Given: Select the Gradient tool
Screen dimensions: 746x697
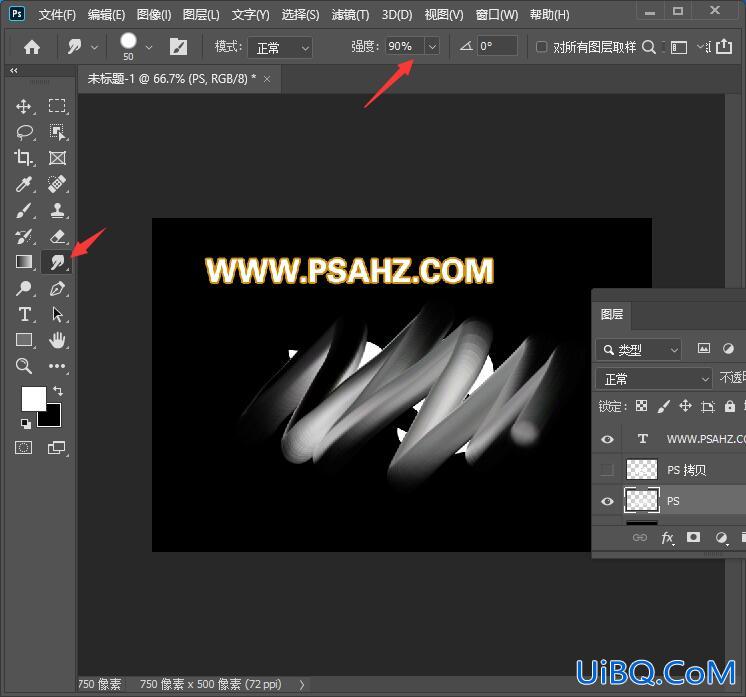Looking at the screenshot, I should tap(24, 262).
